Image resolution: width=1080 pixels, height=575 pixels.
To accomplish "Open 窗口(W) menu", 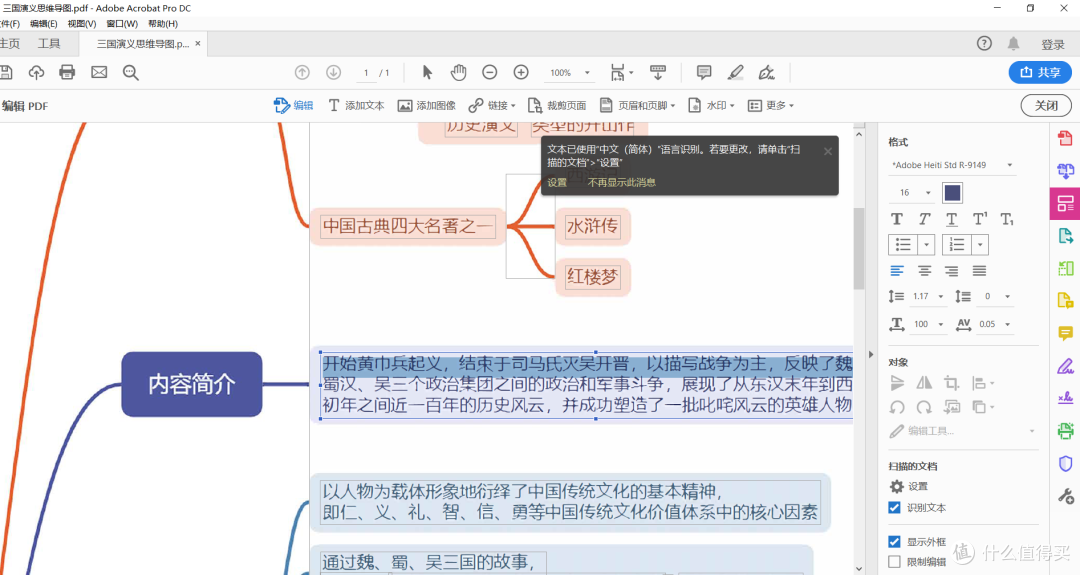I will click(122, 23).
